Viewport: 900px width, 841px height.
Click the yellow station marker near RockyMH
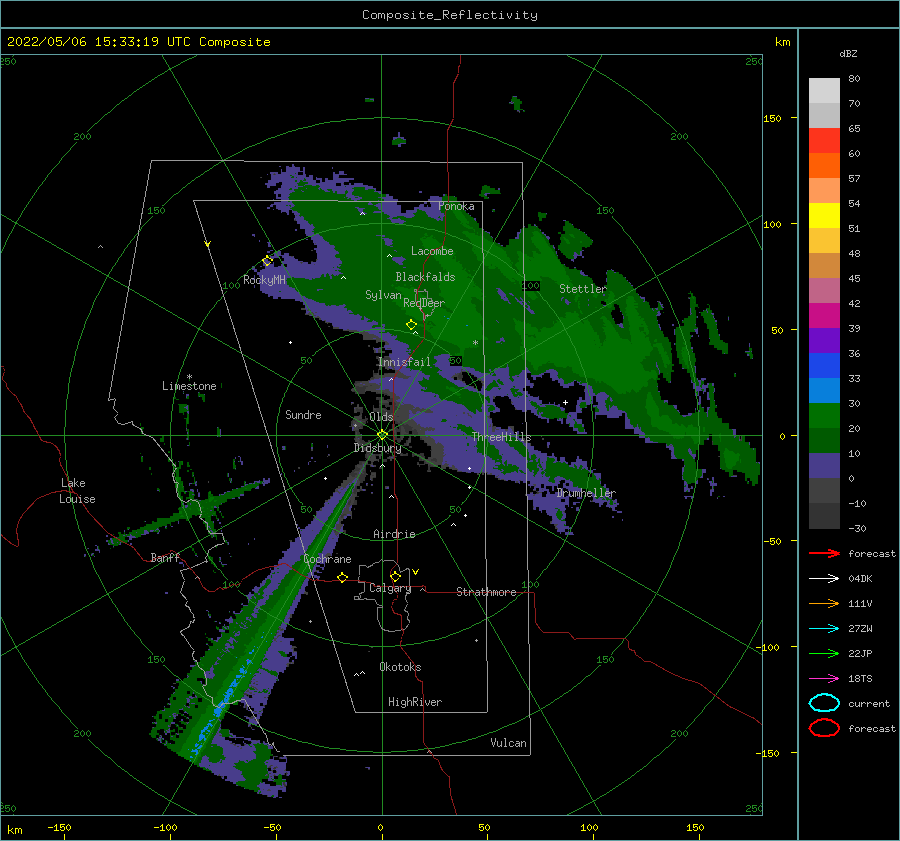click(267, 261)
